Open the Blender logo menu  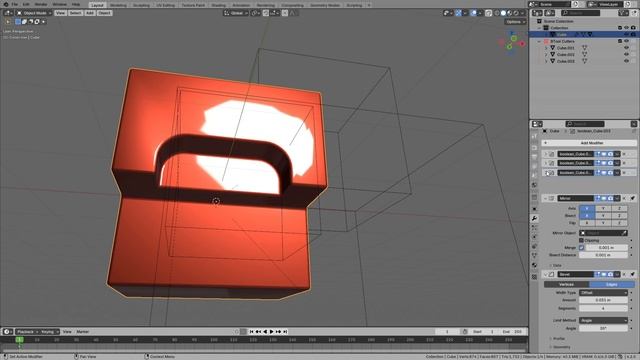(x=6, y=4)
